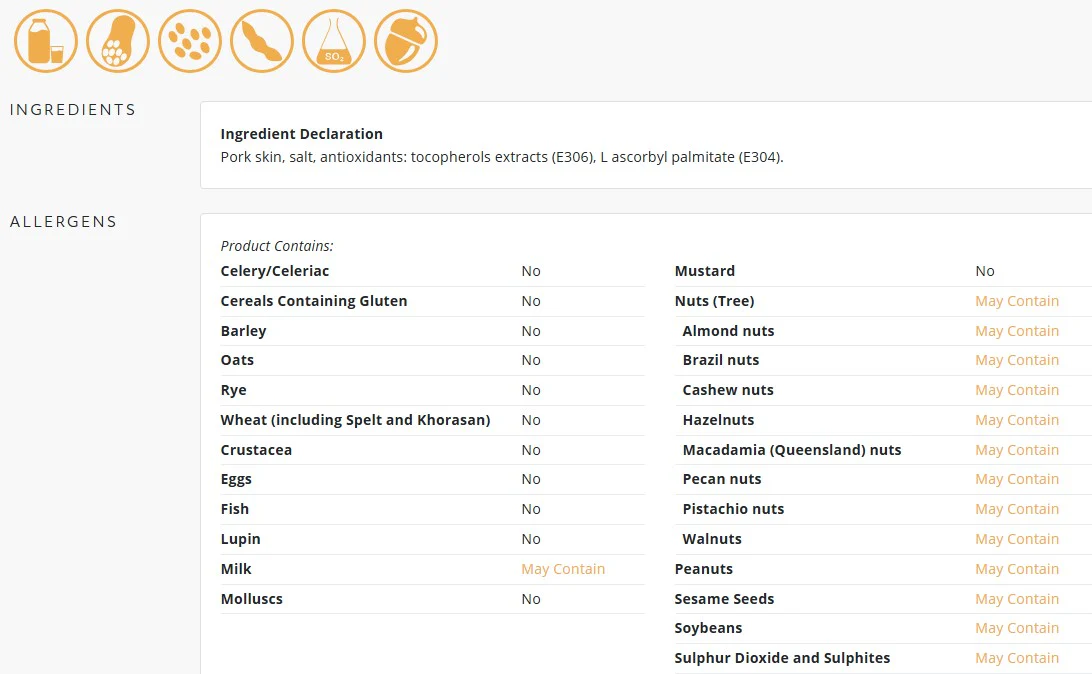The width and height of the screenshot is (1092, 674).
Task: Click the milk allergen icon
Action: click(x=46, y=41)
